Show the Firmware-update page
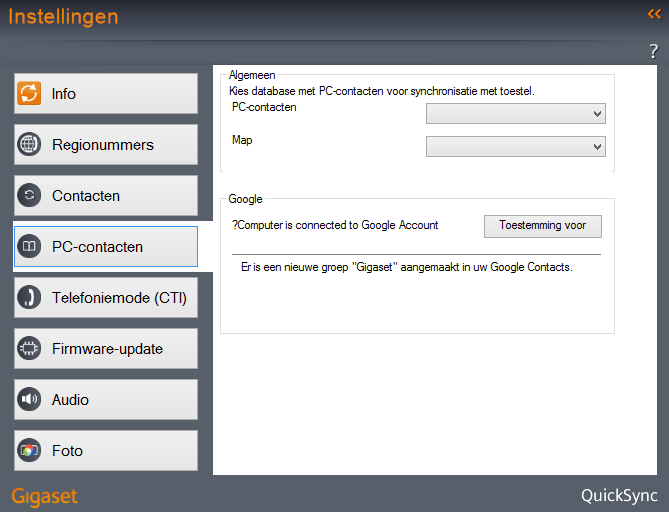The image size is (669, 512). pyautogui.click(x=106, y=348)
